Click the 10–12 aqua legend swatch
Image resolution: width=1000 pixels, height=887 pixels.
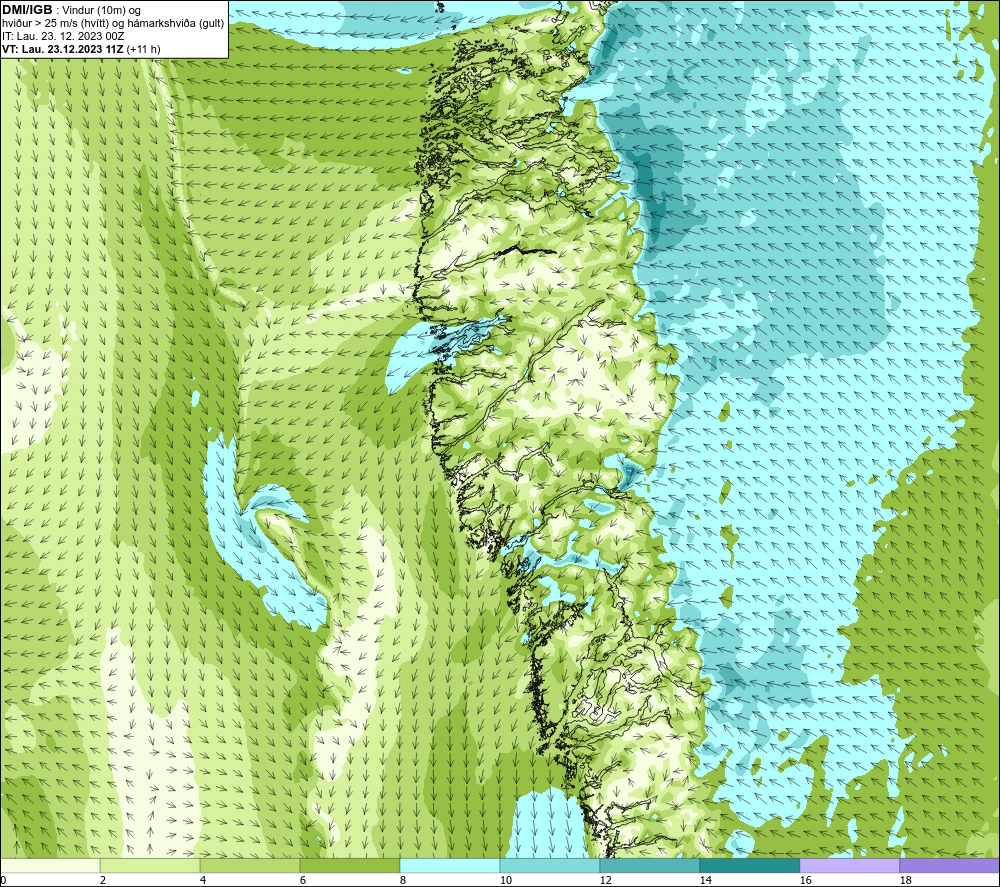coord(550,865)
